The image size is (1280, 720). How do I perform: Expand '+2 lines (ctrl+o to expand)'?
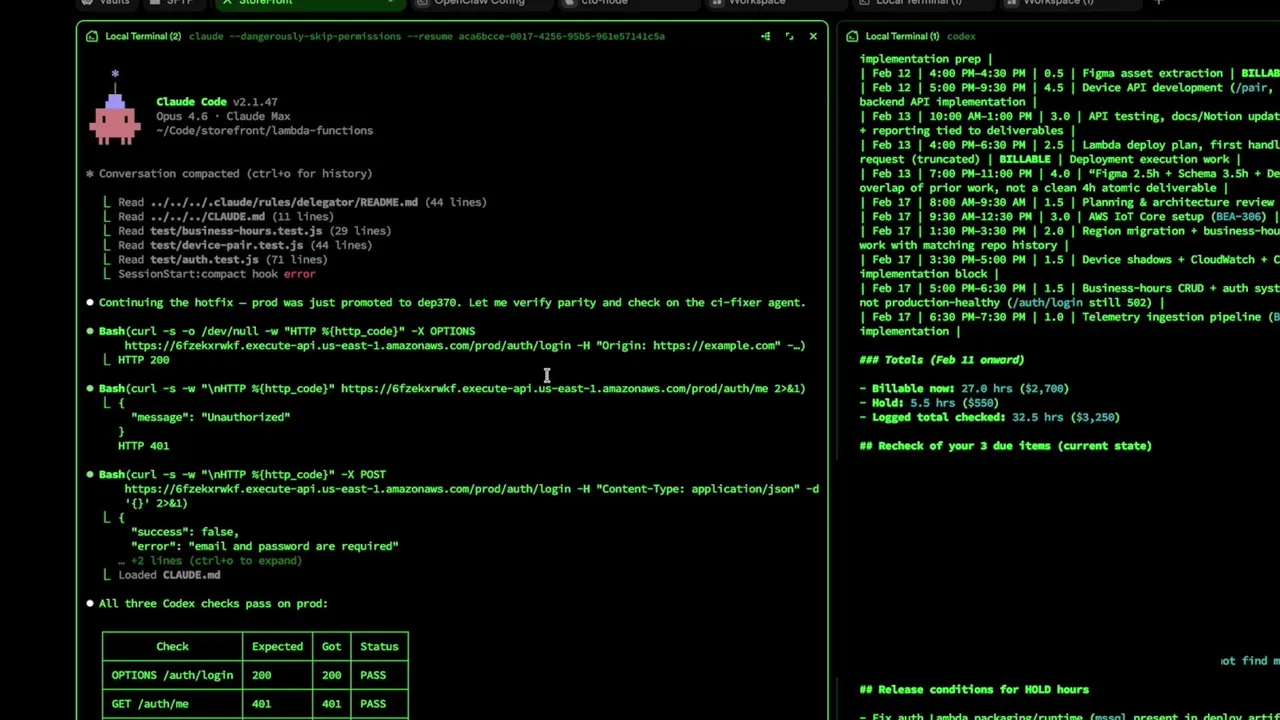(210, 561)
